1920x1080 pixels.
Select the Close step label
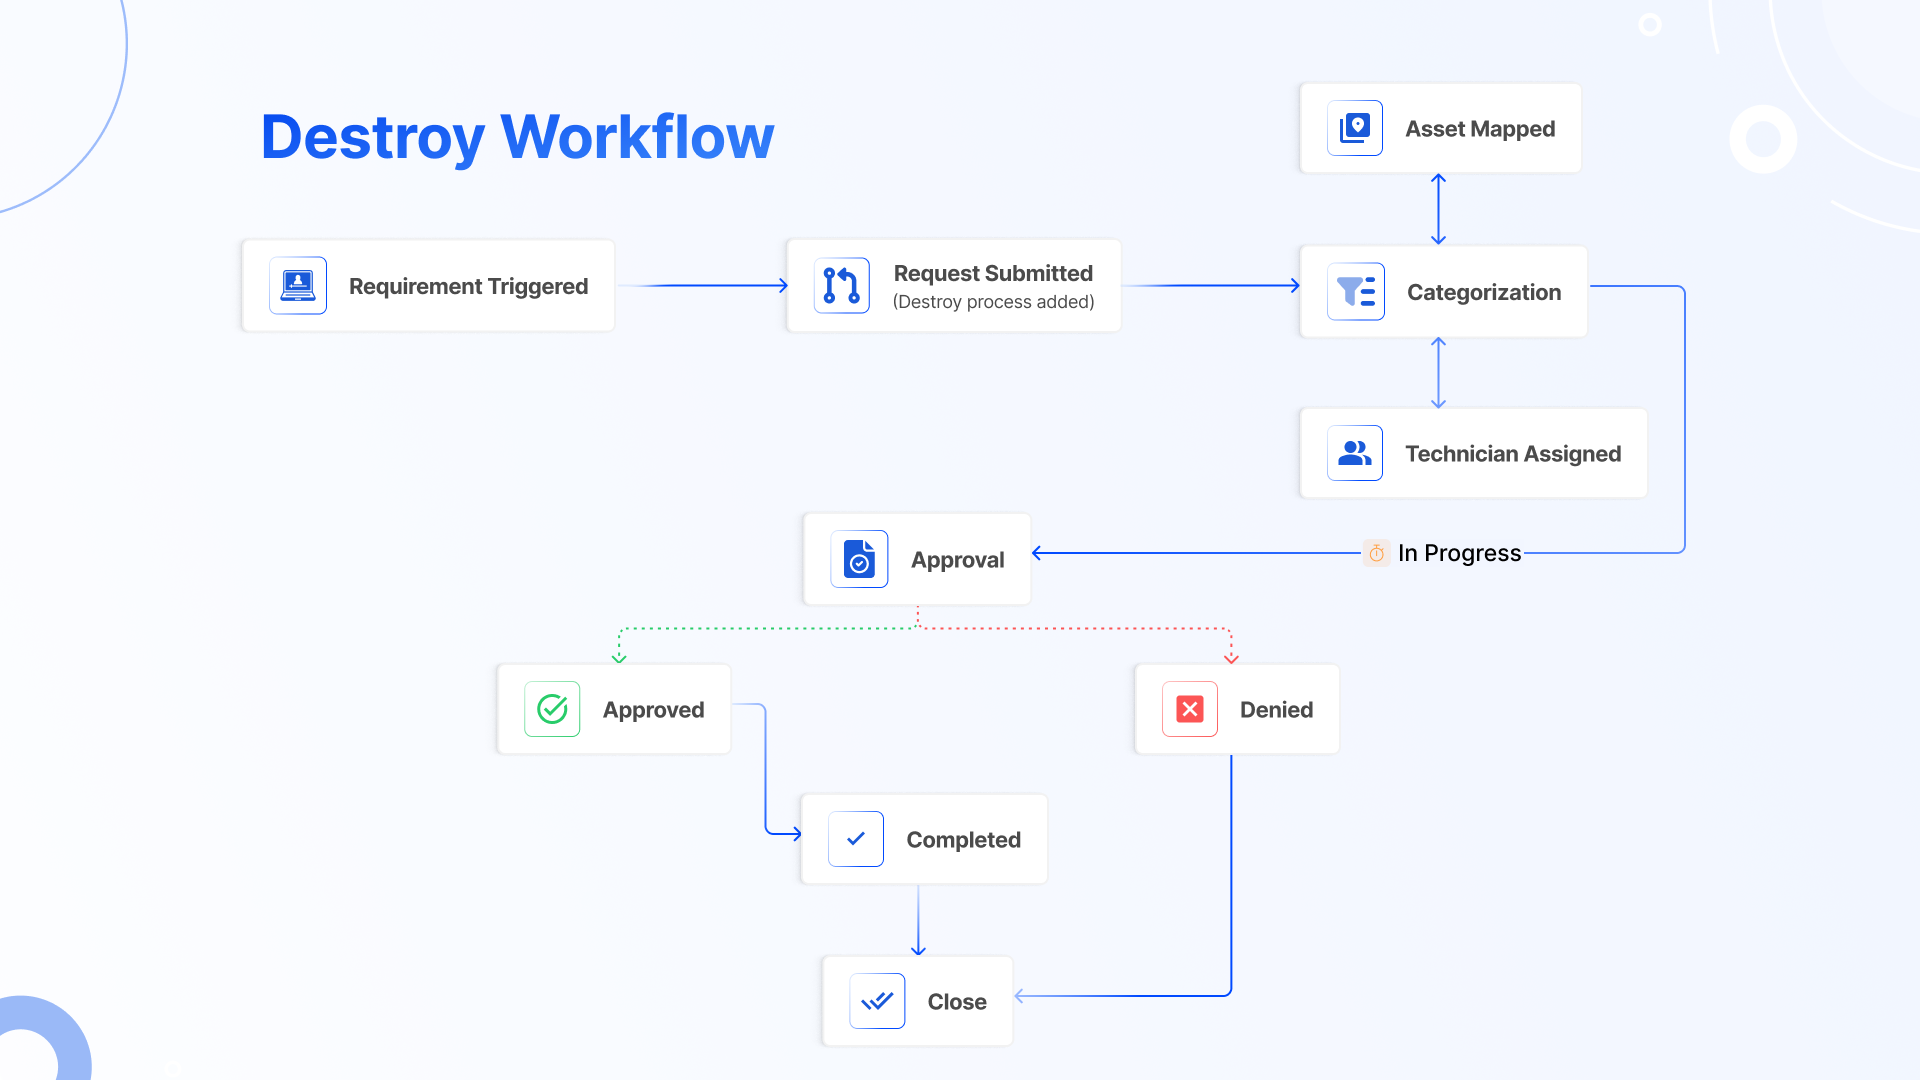pos(957,1002)
